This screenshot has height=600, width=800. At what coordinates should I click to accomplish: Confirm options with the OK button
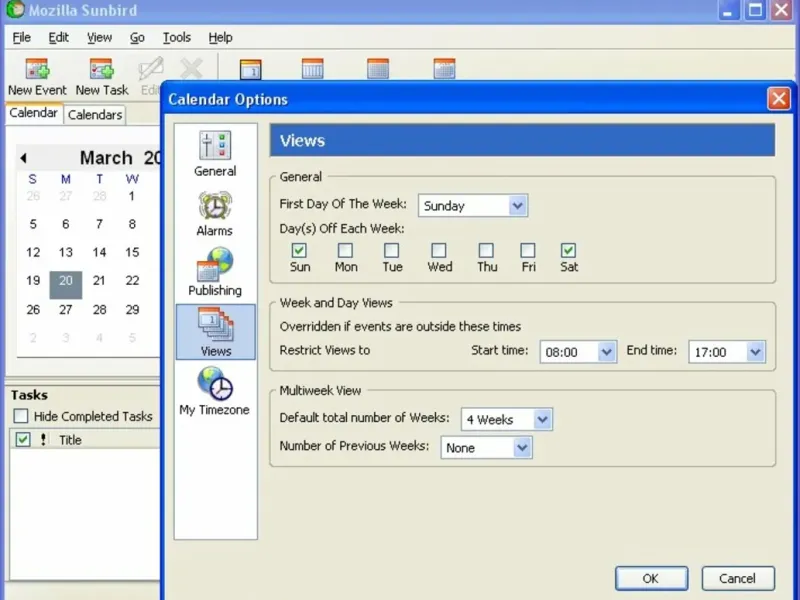(651, 578)
